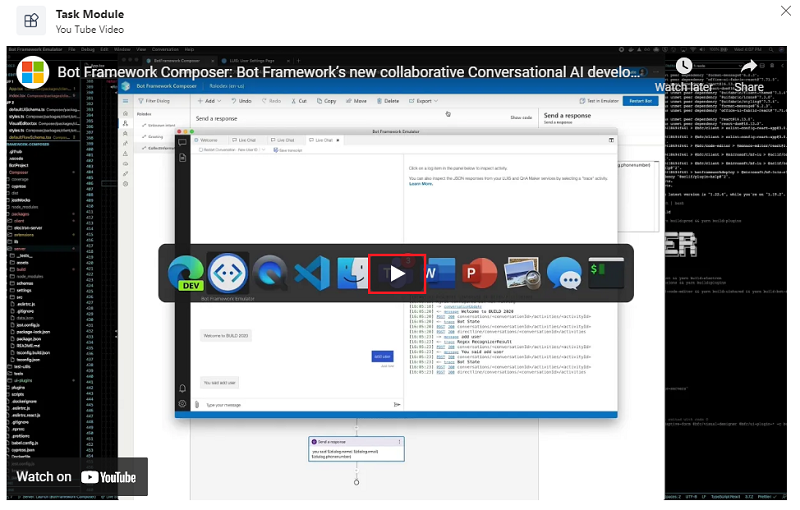
Task: Click Watch on YouTube button
Action: [x=77, y=477]
